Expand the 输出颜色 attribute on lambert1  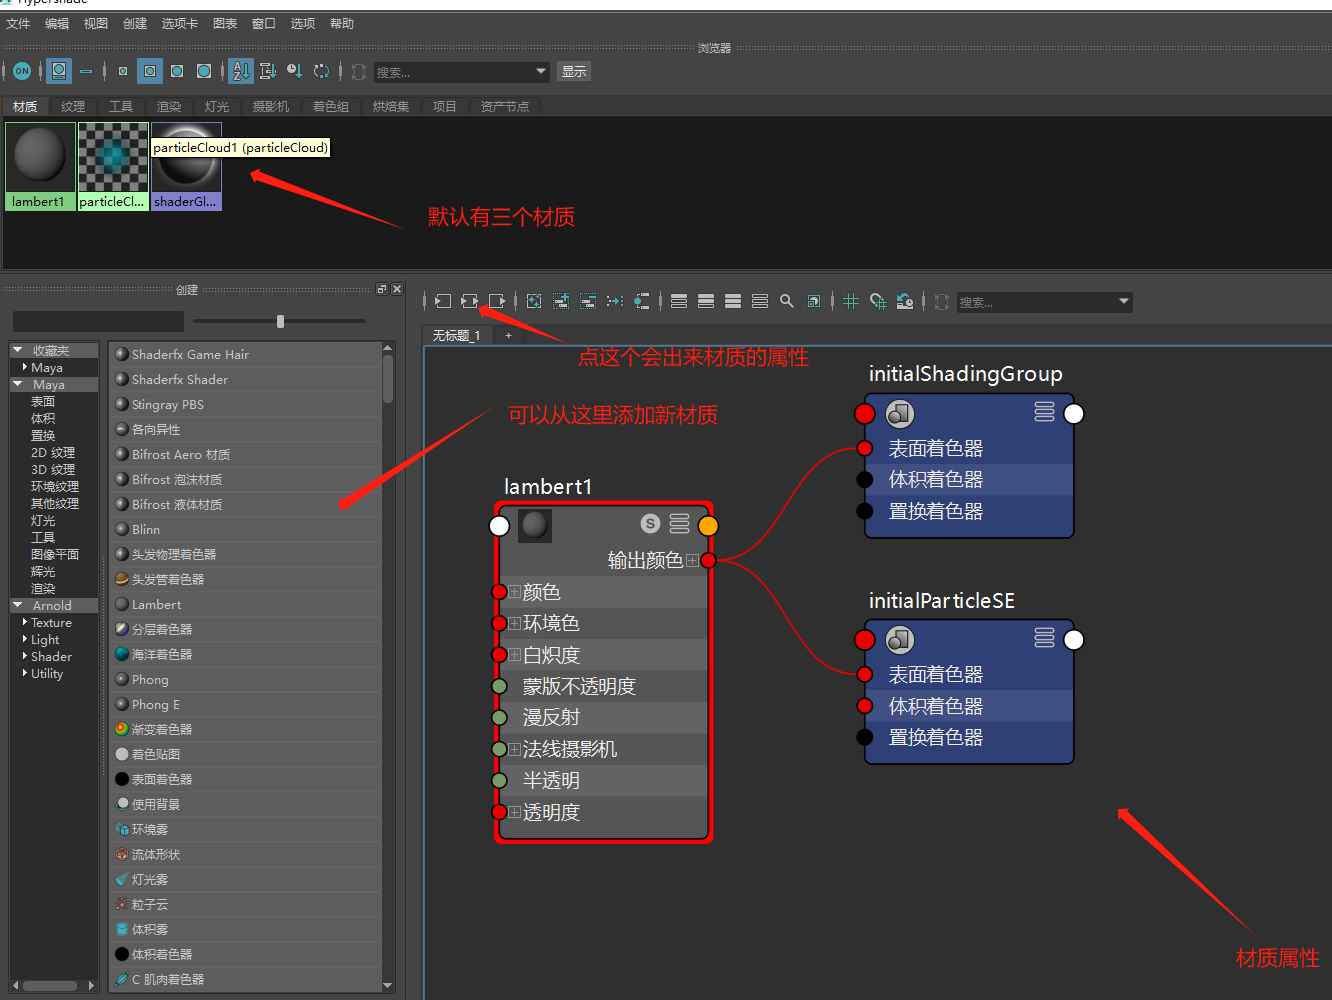692,560
